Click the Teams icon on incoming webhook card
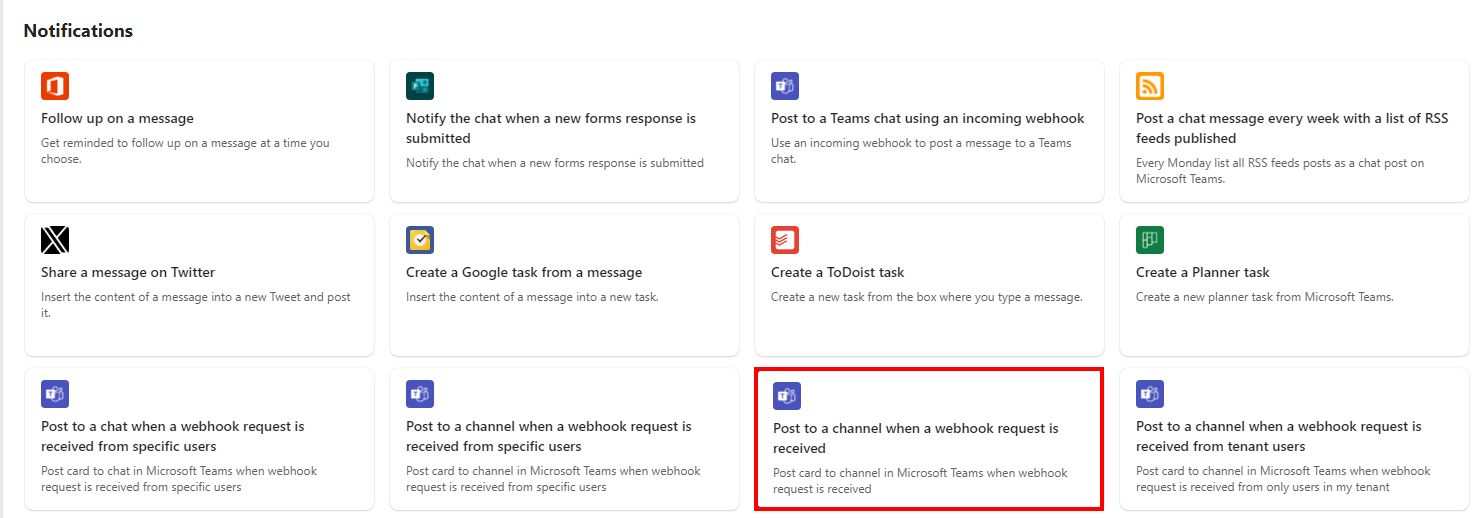This screenshot has height=518, width=1475. tap(785, 86)
